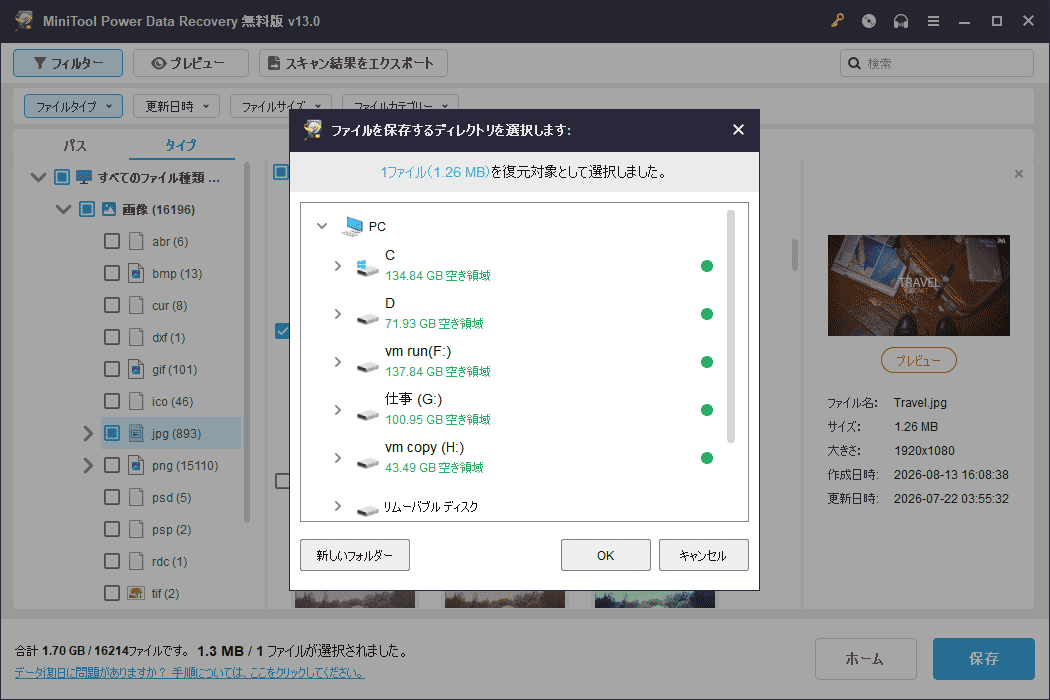Click the リムーバブル ディスク drive icon
This screenshot has height=700, width=1050.
367,510
